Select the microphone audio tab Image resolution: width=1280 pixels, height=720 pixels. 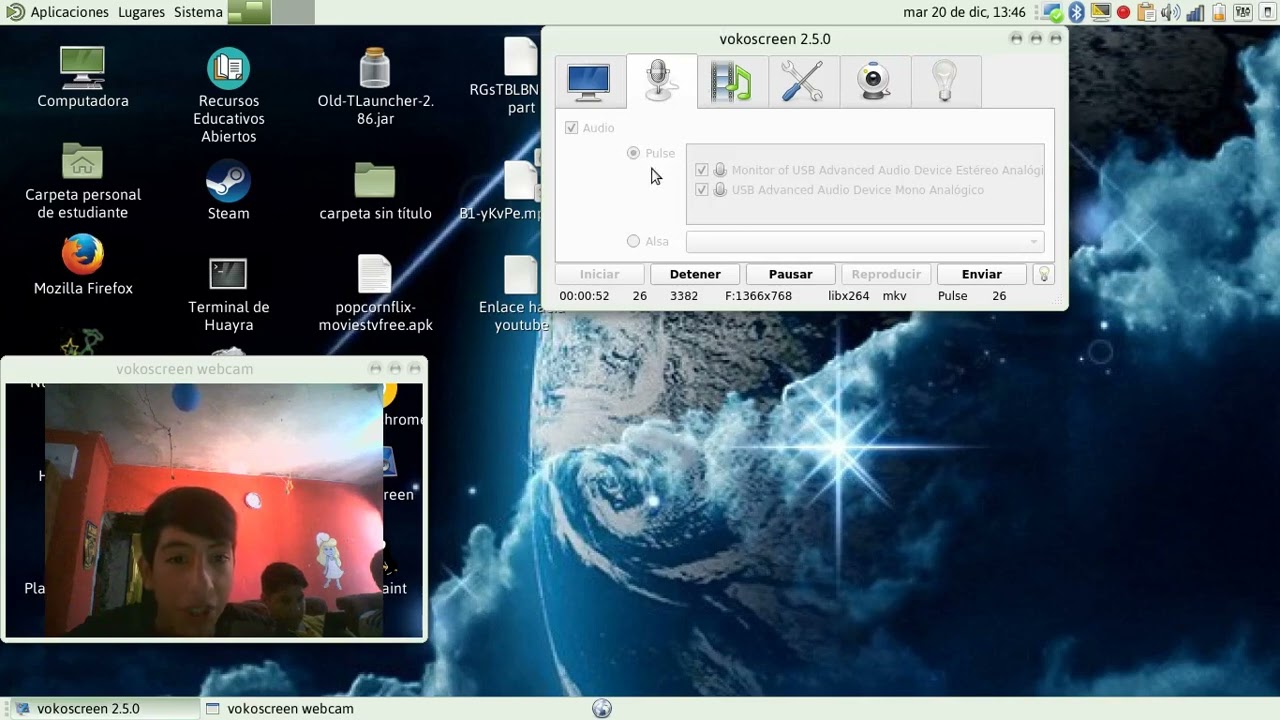(660, 81)
